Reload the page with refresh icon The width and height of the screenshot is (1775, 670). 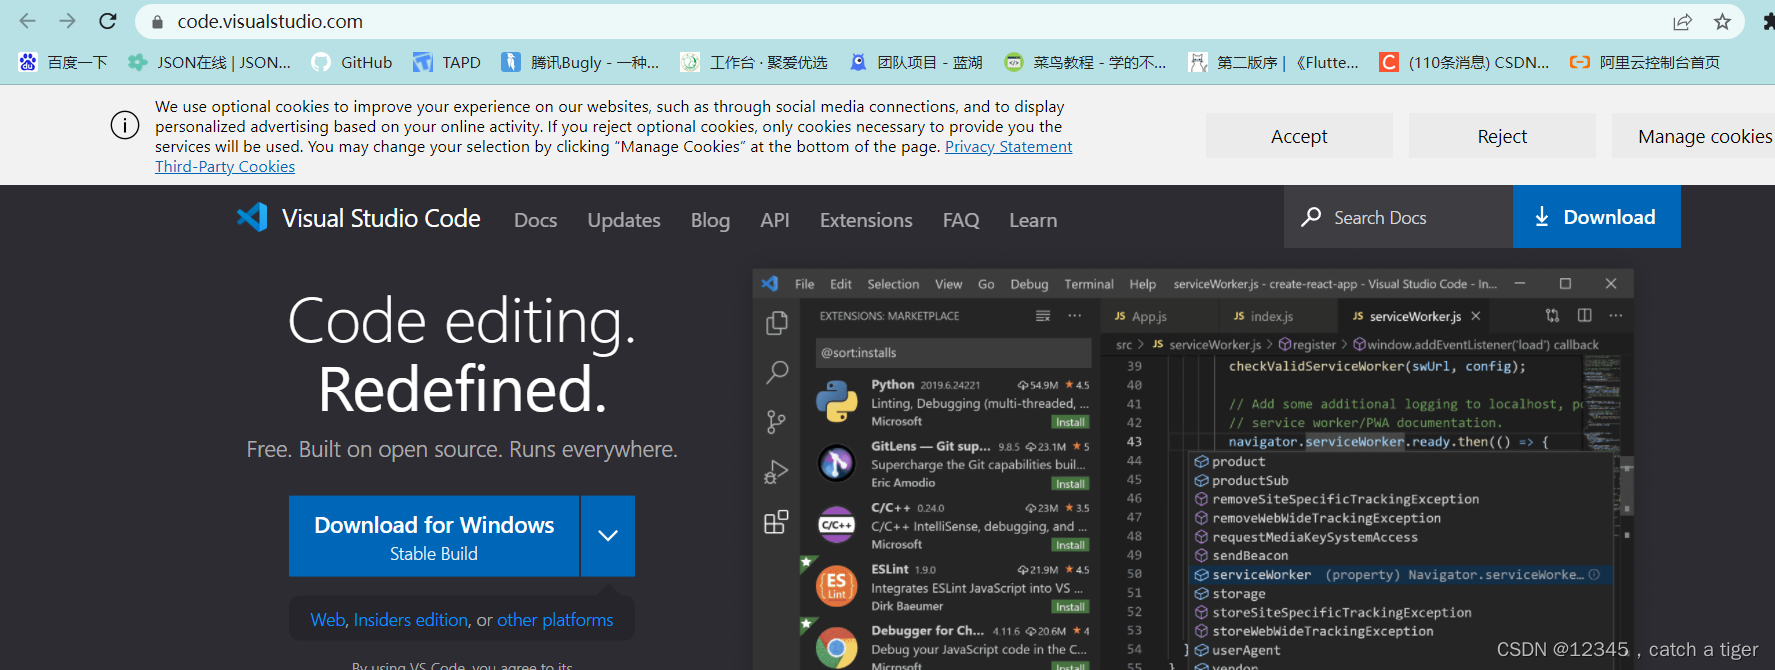(x=108, y=21)
